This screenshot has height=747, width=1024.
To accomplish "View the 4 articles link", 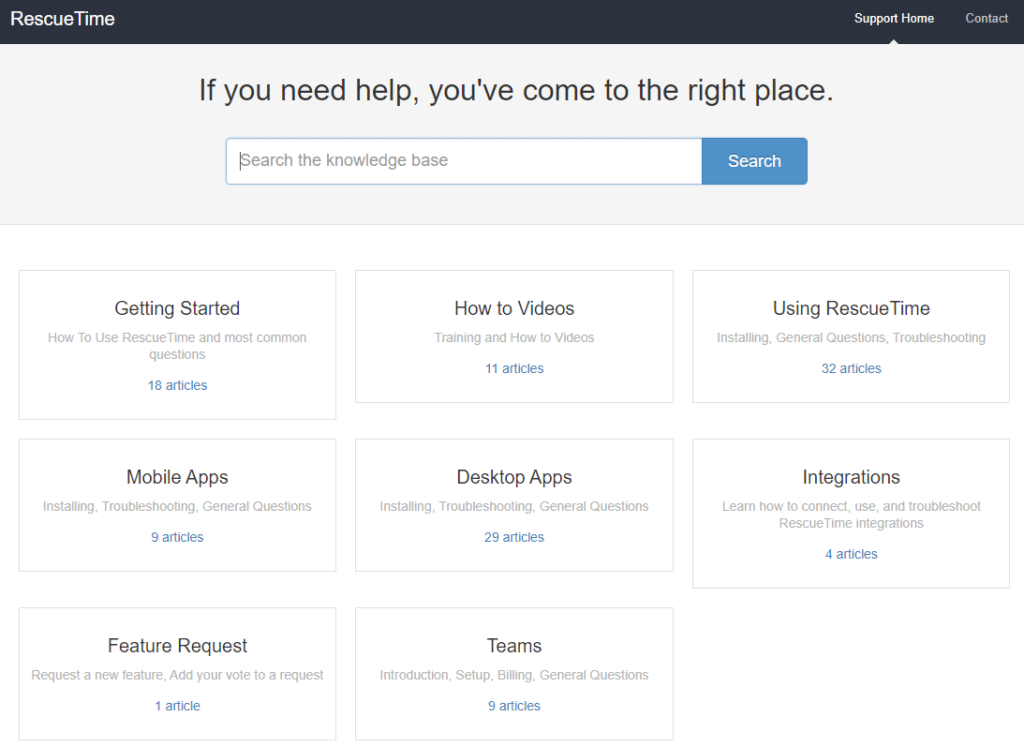I will coord(851,554).
